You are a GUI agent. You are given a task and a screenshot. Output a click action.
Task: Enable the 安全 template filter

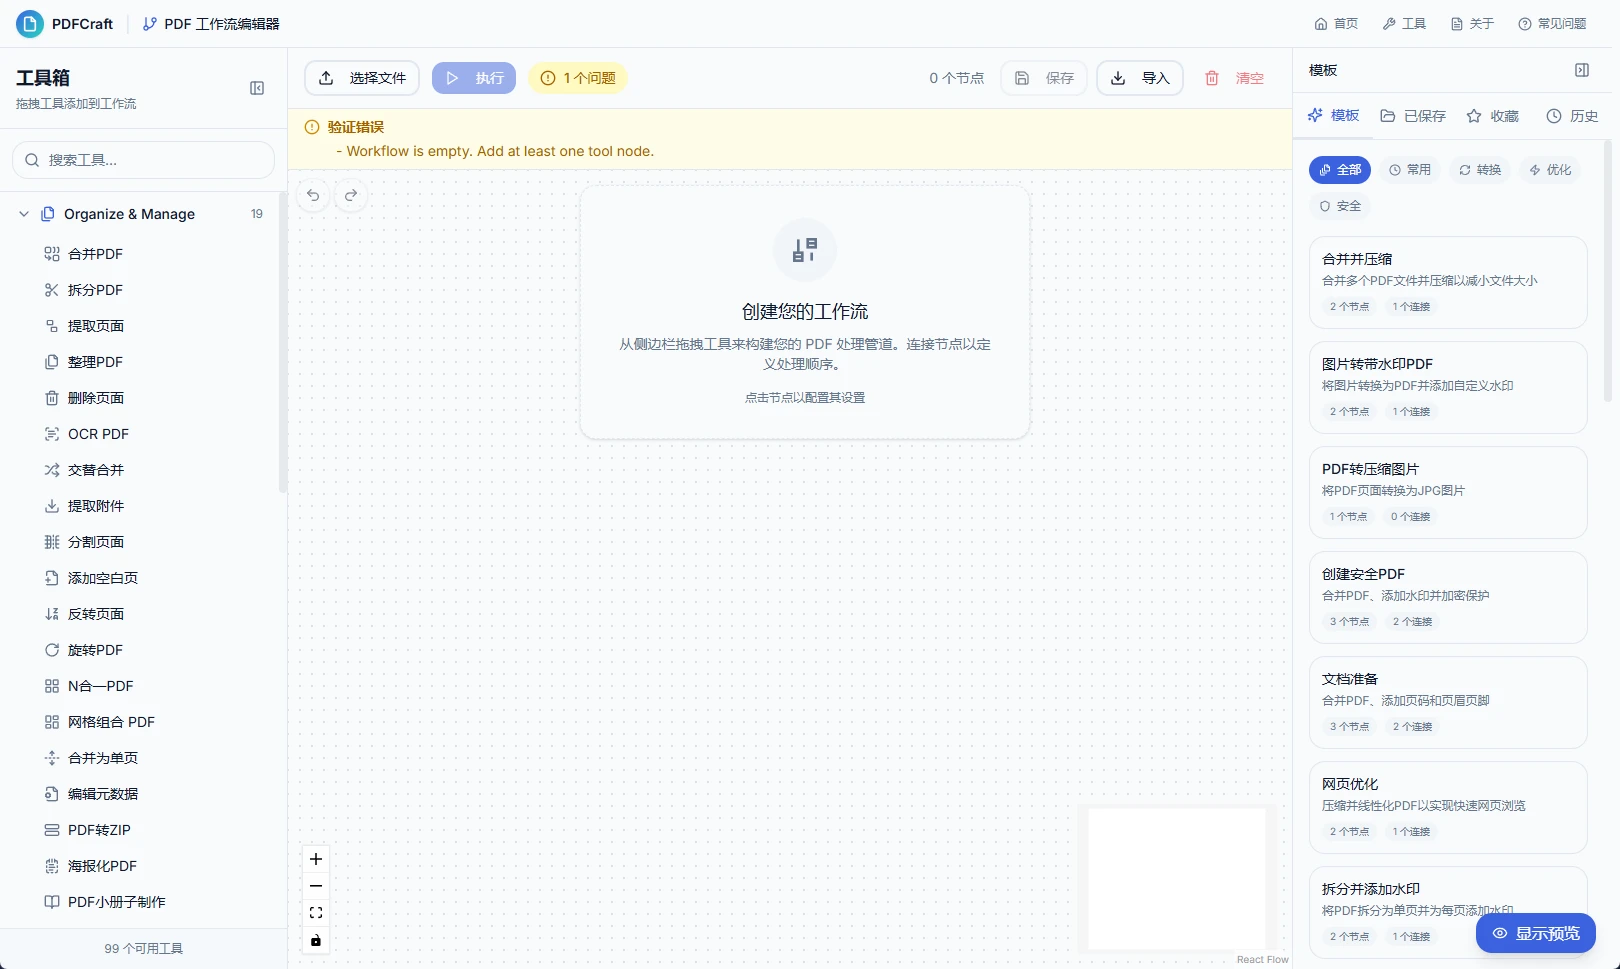coord(1339,206)
